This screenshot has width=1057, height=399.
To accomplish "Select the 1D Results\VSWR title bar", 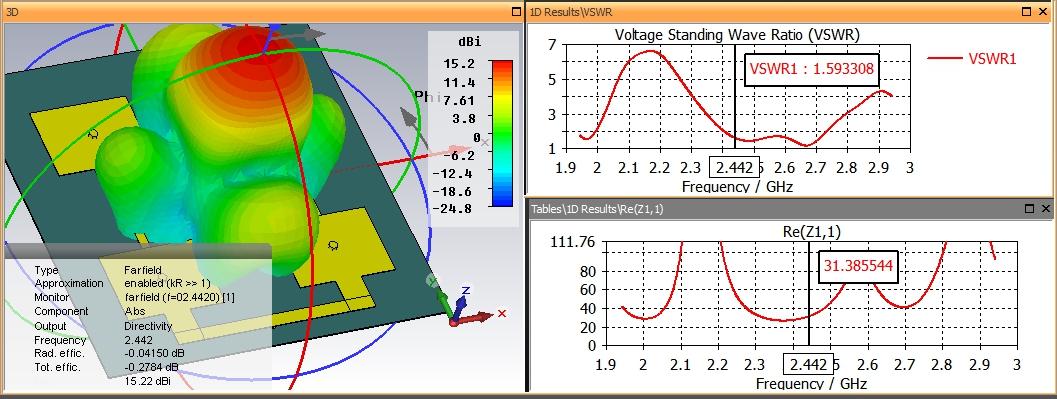I will [x=790, y=11].
